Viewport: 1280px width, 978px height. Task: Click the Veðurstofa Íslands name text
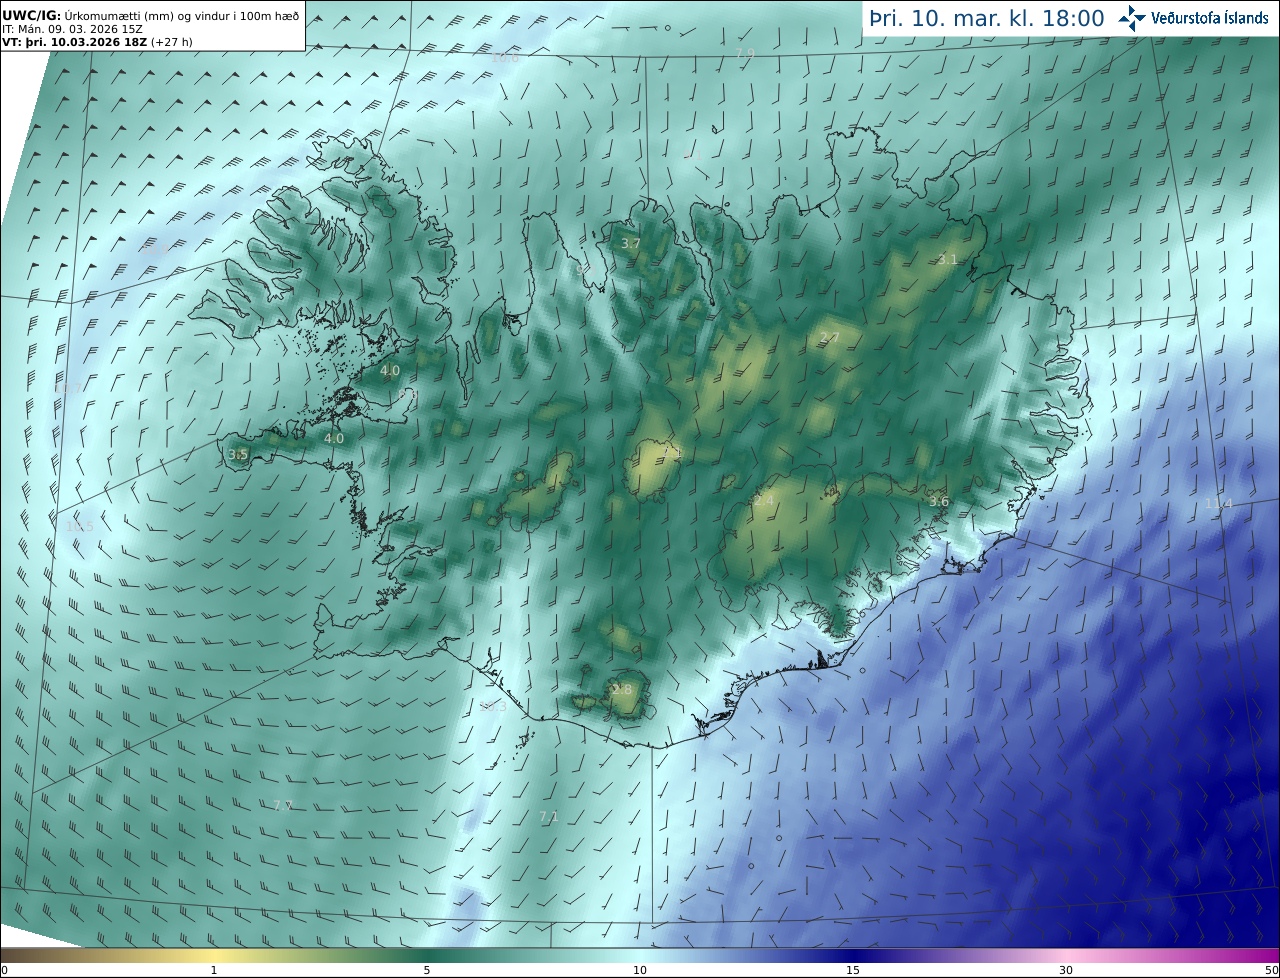coord(1210,18)
